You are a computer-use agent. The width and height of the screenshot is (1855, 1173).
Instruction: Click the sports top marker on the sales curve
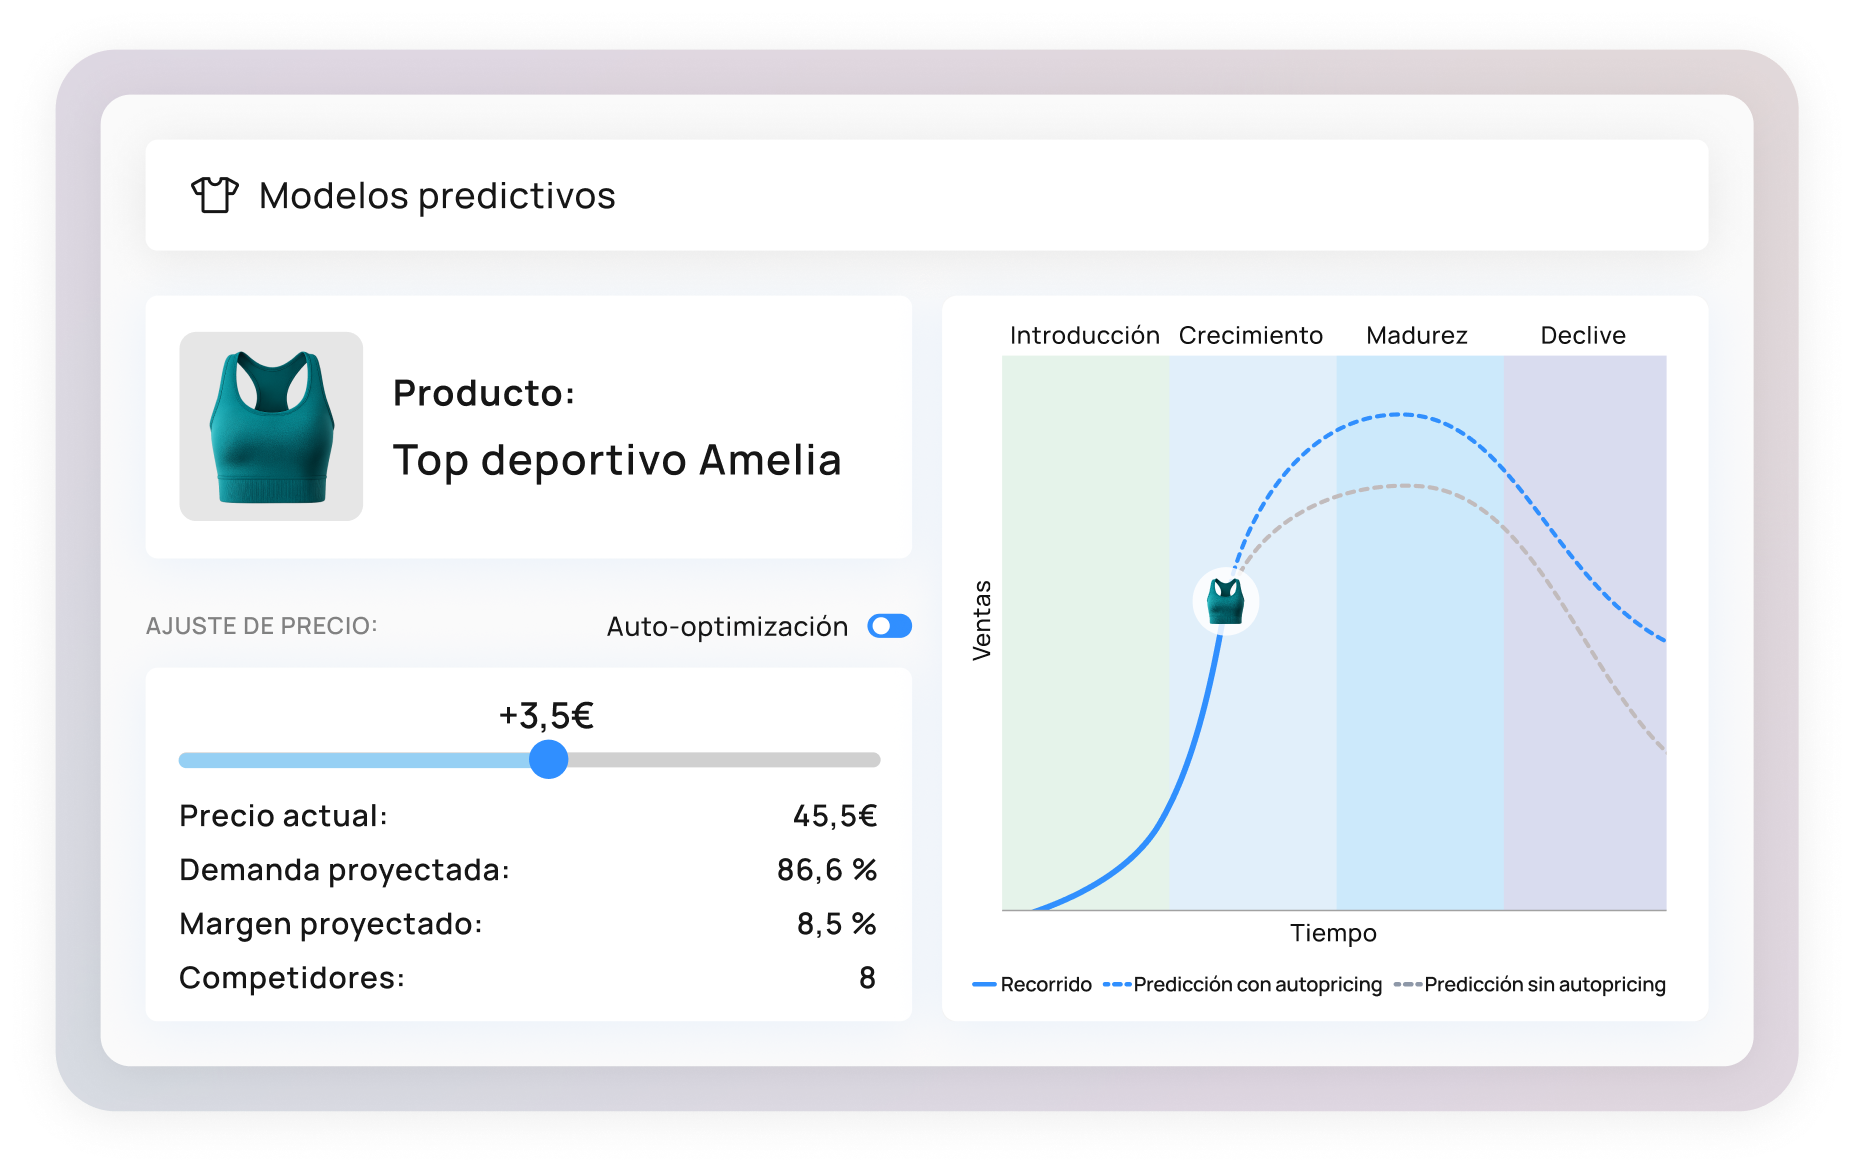(1225, 601)
